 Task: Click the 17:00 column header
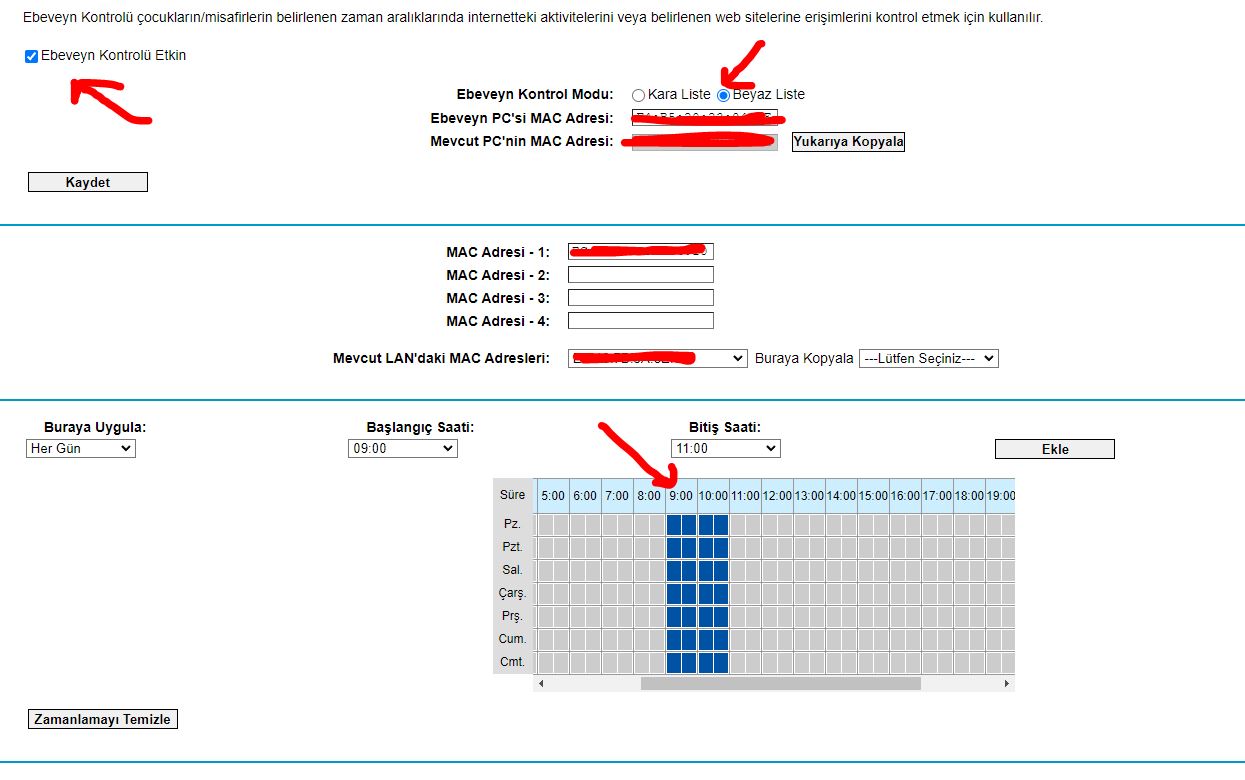pos(937,495)
